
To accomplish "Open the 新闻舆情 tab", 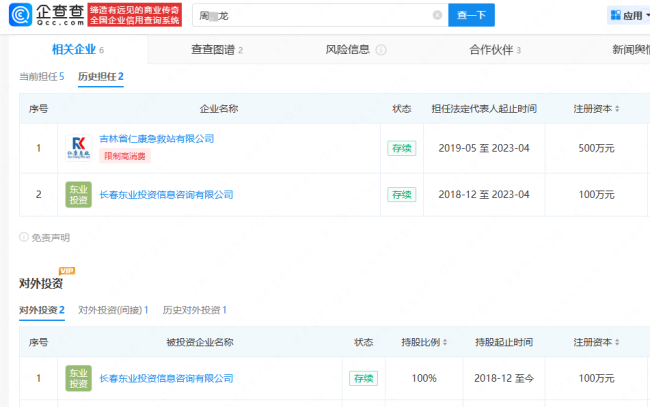I will click(x=631, y=50).
